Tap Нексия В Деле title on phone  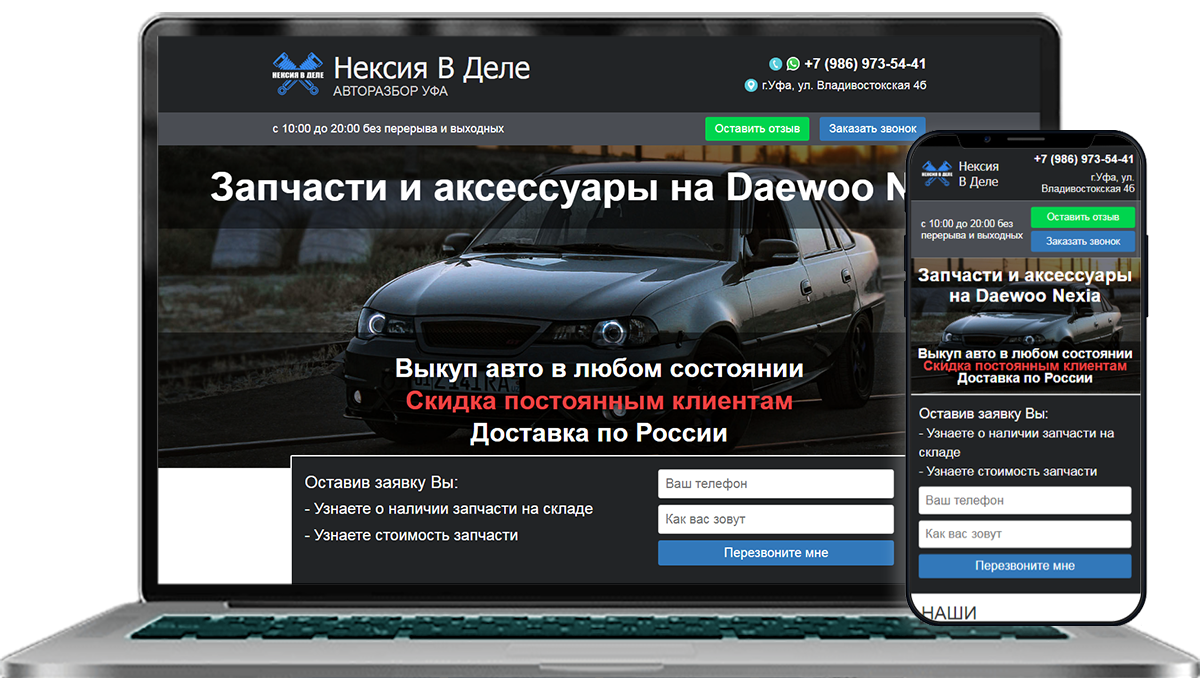[978, 174]
